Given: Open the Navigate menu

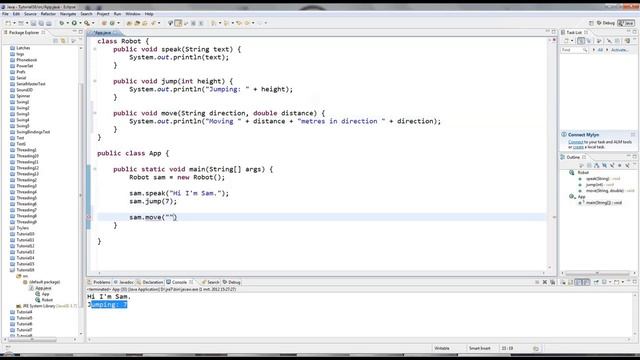Looking at the screenshot, I should tap(68, 14).
